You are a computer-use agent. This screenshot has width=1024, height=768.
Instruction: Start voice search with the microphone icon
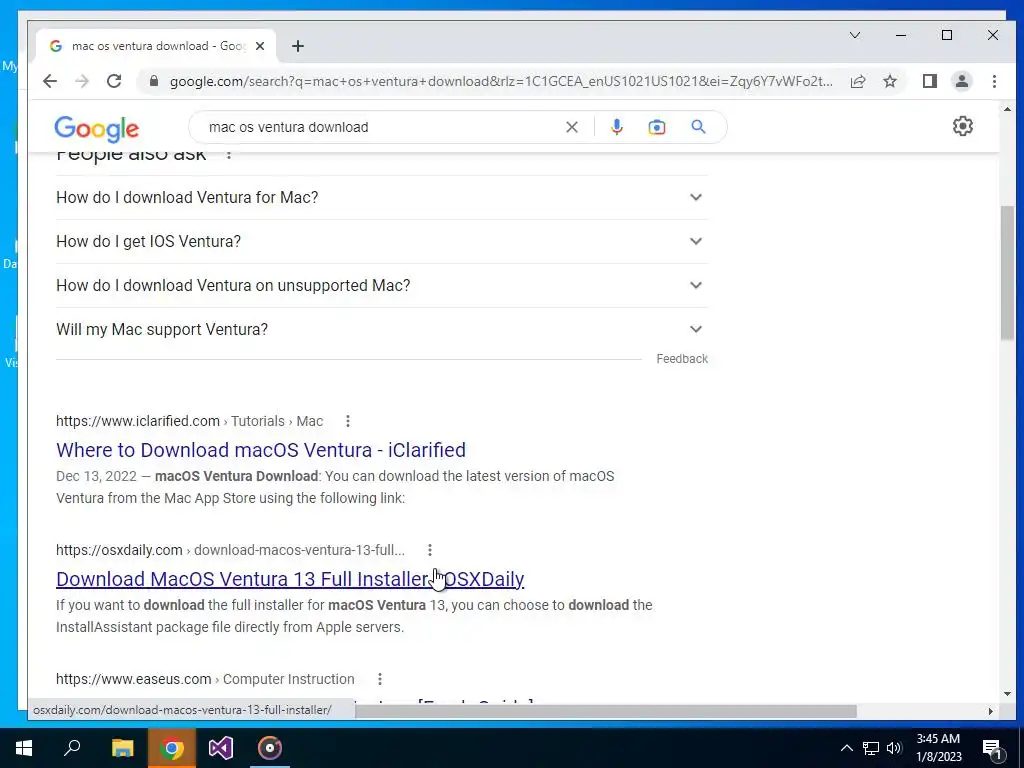click(x=616, y=127)
